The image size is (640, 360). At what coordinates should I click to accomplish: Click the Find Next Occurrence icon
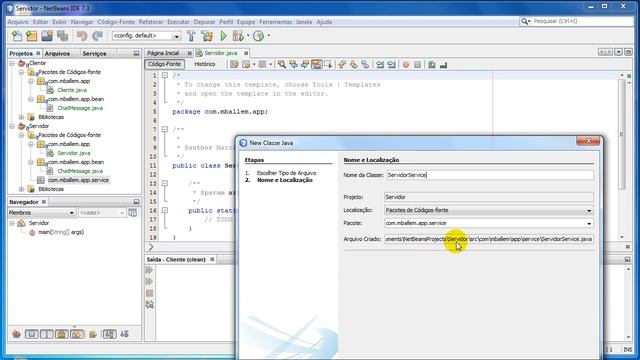click(x=304, y=64)
